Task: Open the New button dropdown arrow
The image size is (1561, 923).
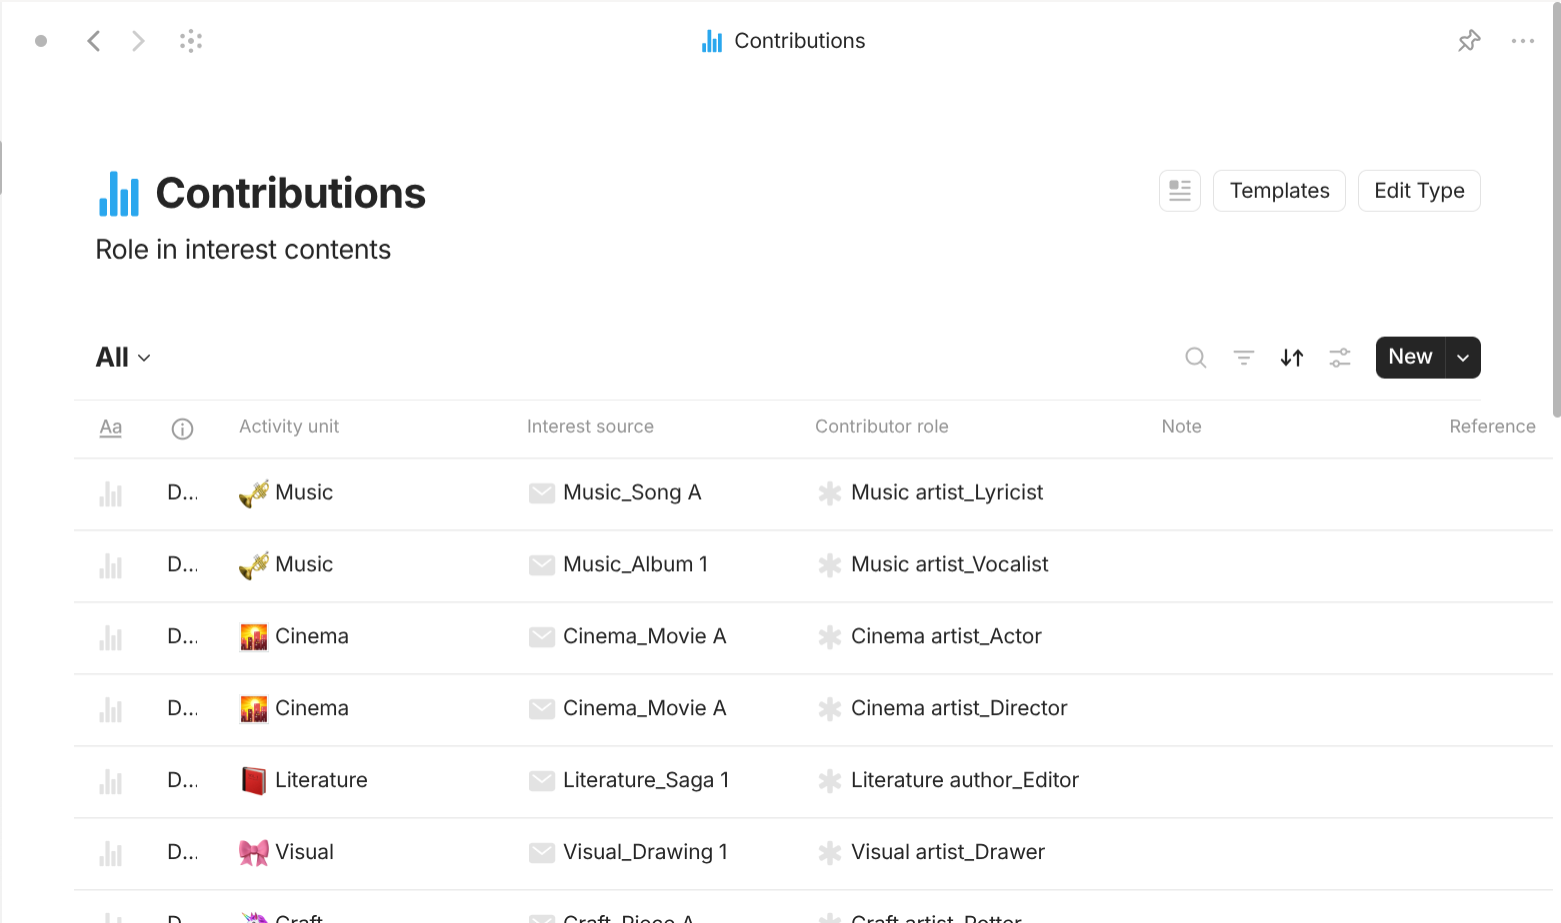Action: click(x=1462, y=357)
